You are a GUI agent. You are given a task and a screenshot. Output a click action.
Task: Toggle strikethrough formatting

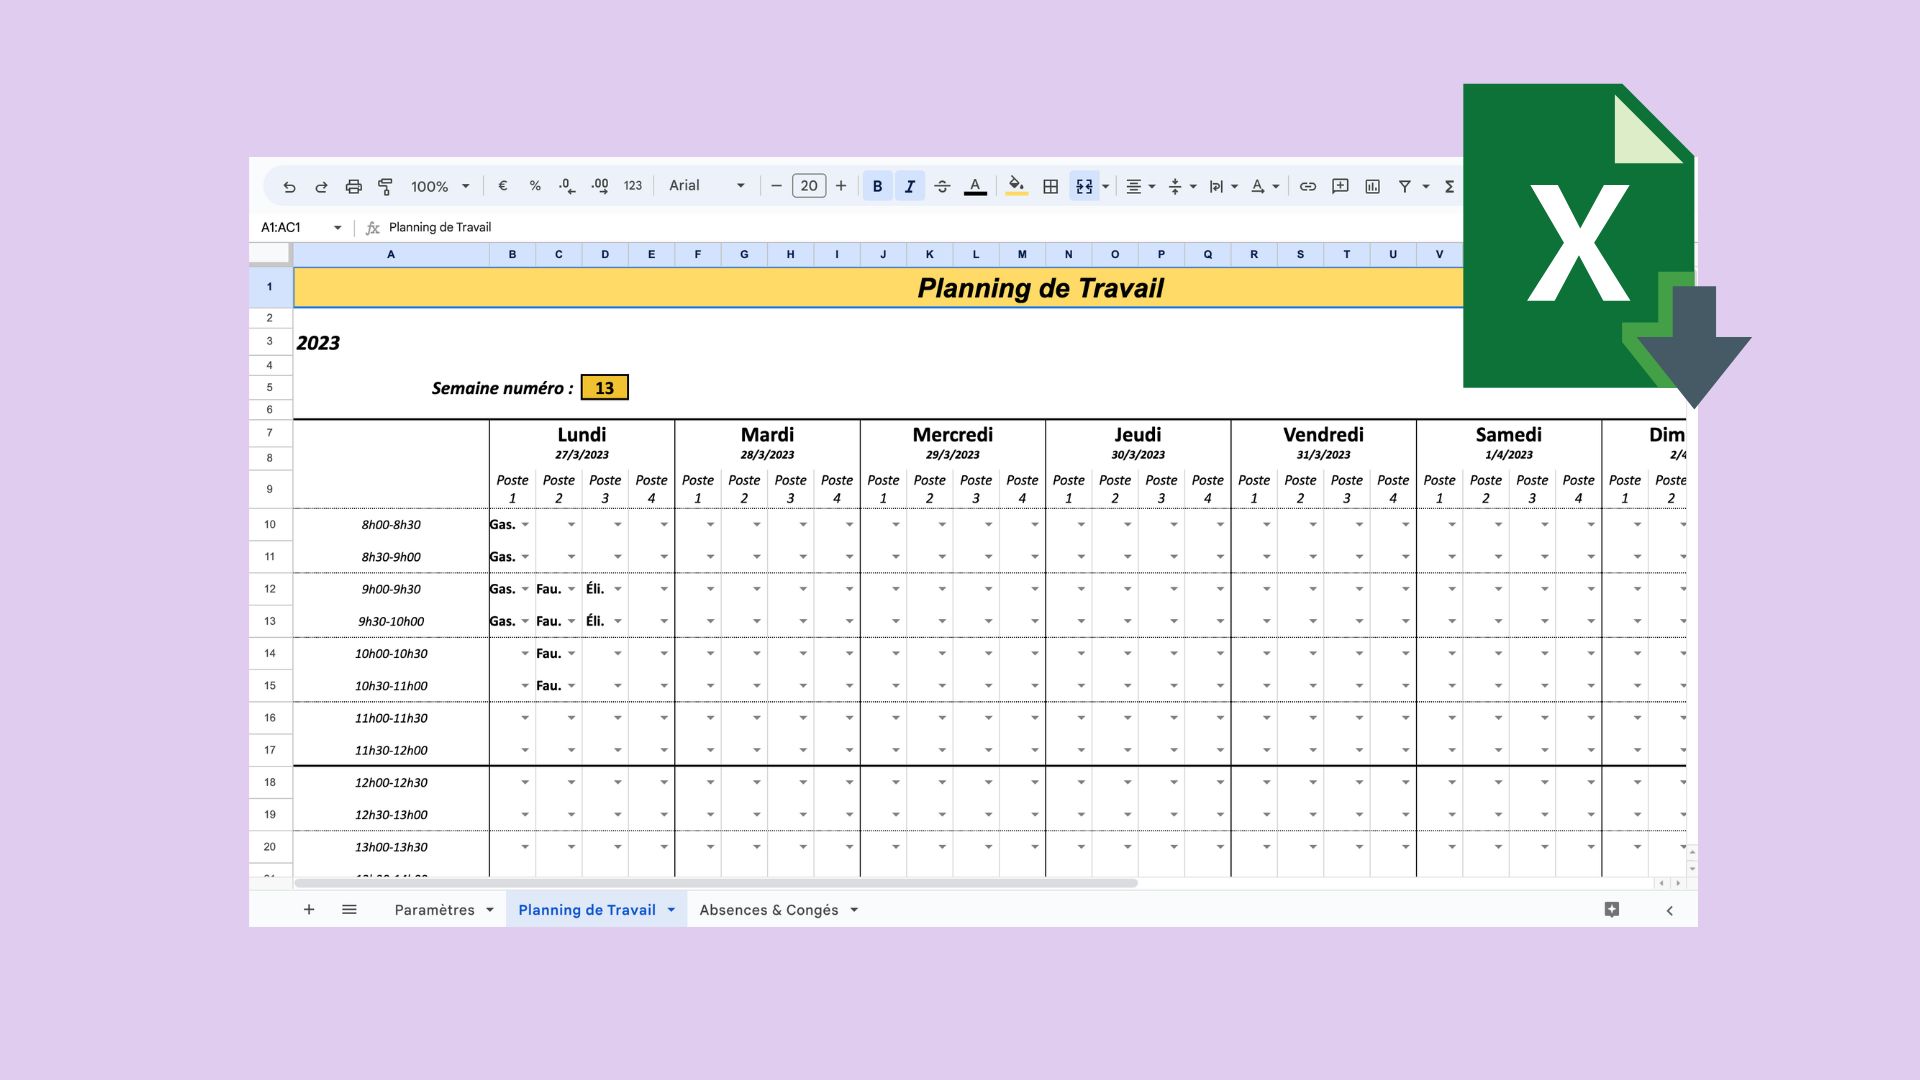pyautogui.click(x=942, y=186)
